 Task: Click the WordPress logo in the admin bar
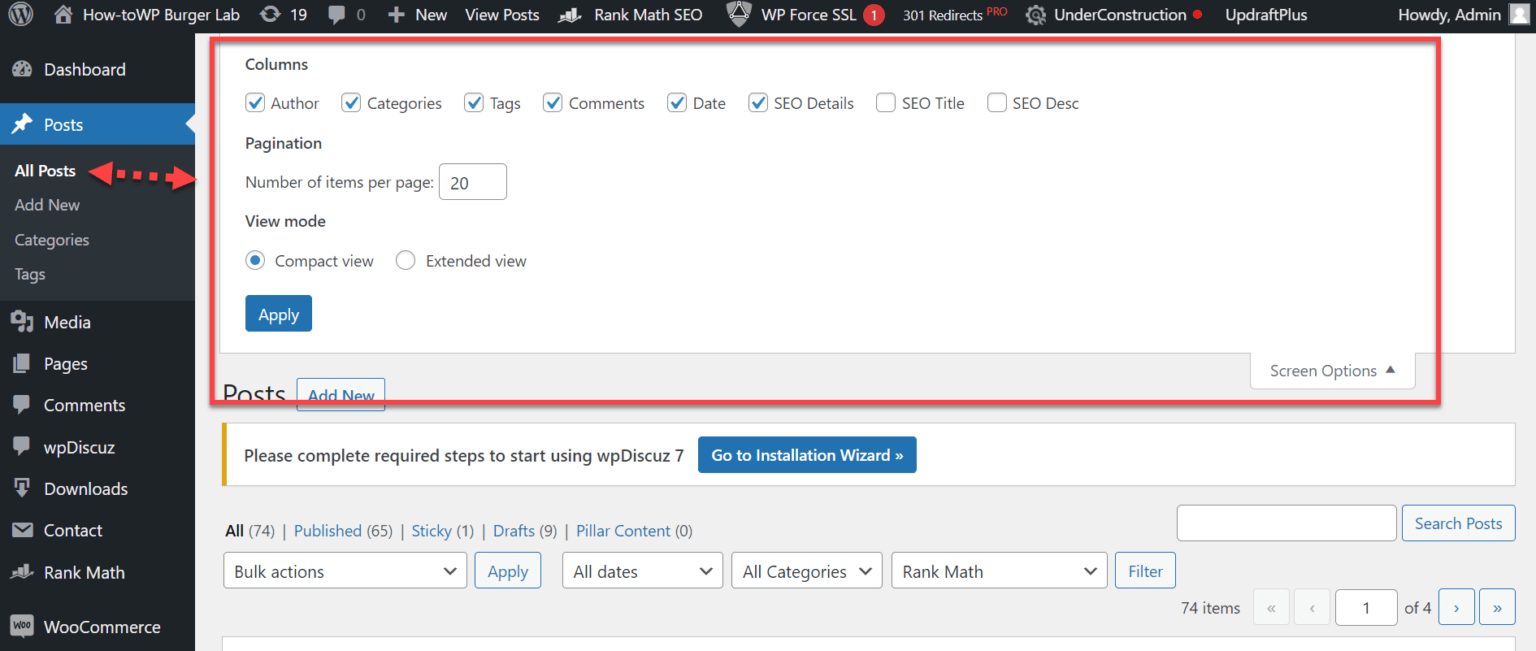click(x=21, y=14)
